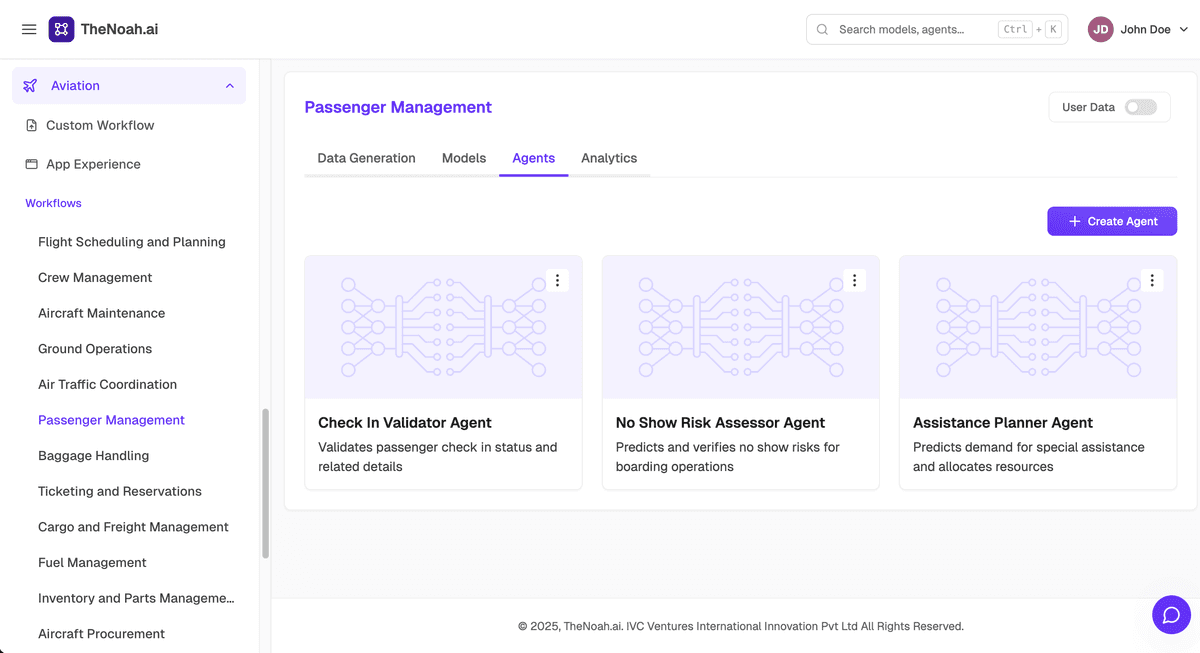Viewport: 1200px width, 653px height.
Task: Click the JD user avatar
Action: 1100,29
